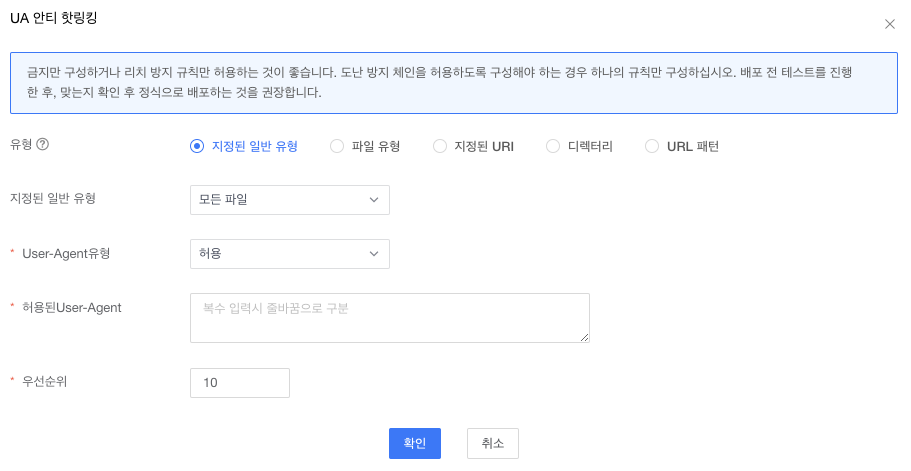Choose the 지정된 URI radio option

440,146
